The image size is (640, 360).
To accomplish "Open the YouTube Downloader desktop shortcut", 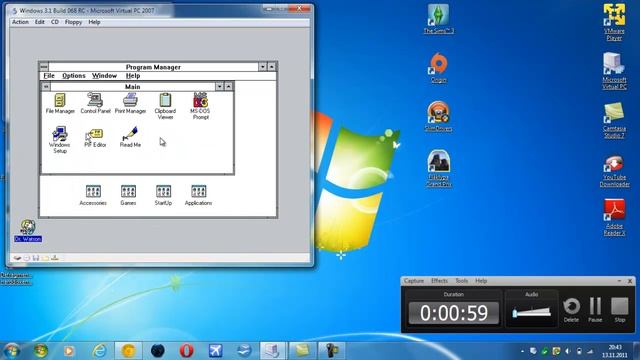I will (x=614, y=171).
